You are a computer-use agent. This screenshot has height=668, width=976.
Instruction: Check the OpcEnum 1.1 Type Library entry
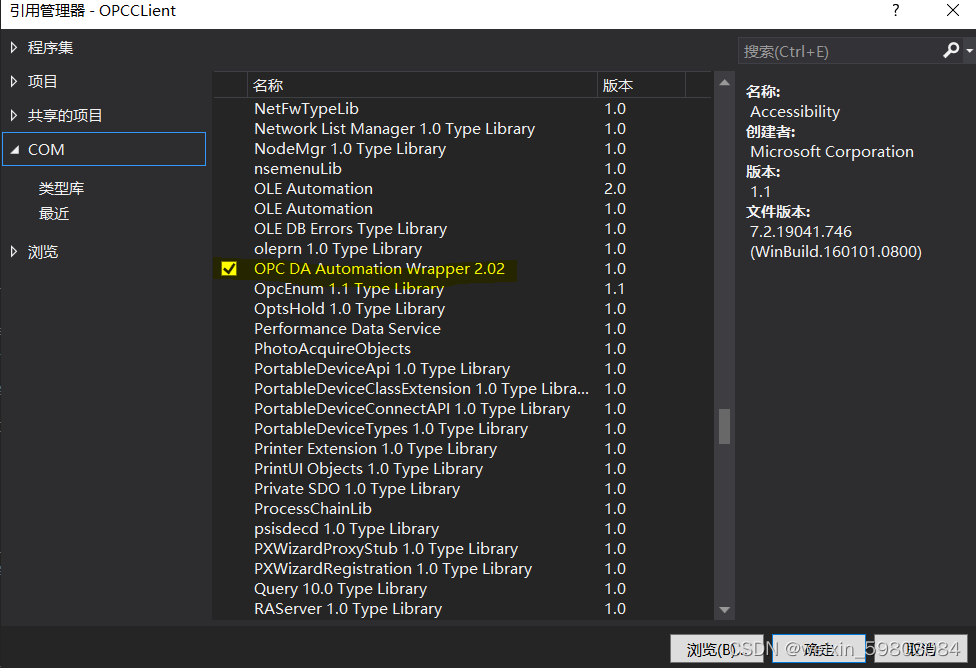pyautogui.click(x=229, y=288)
